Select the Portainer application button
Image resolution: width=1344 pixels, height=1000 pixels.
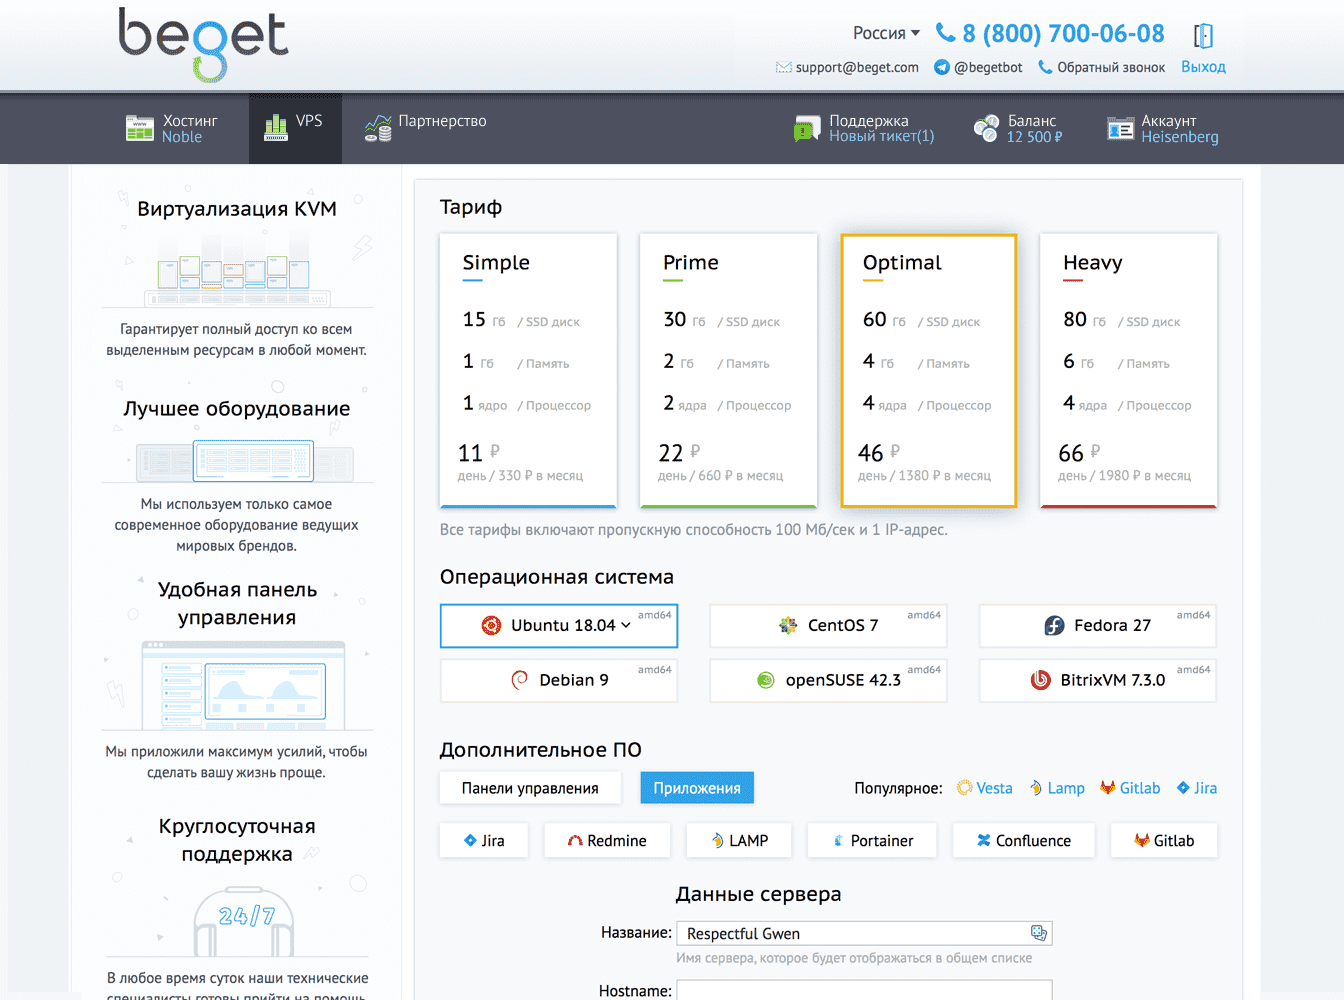coord(872,841)
